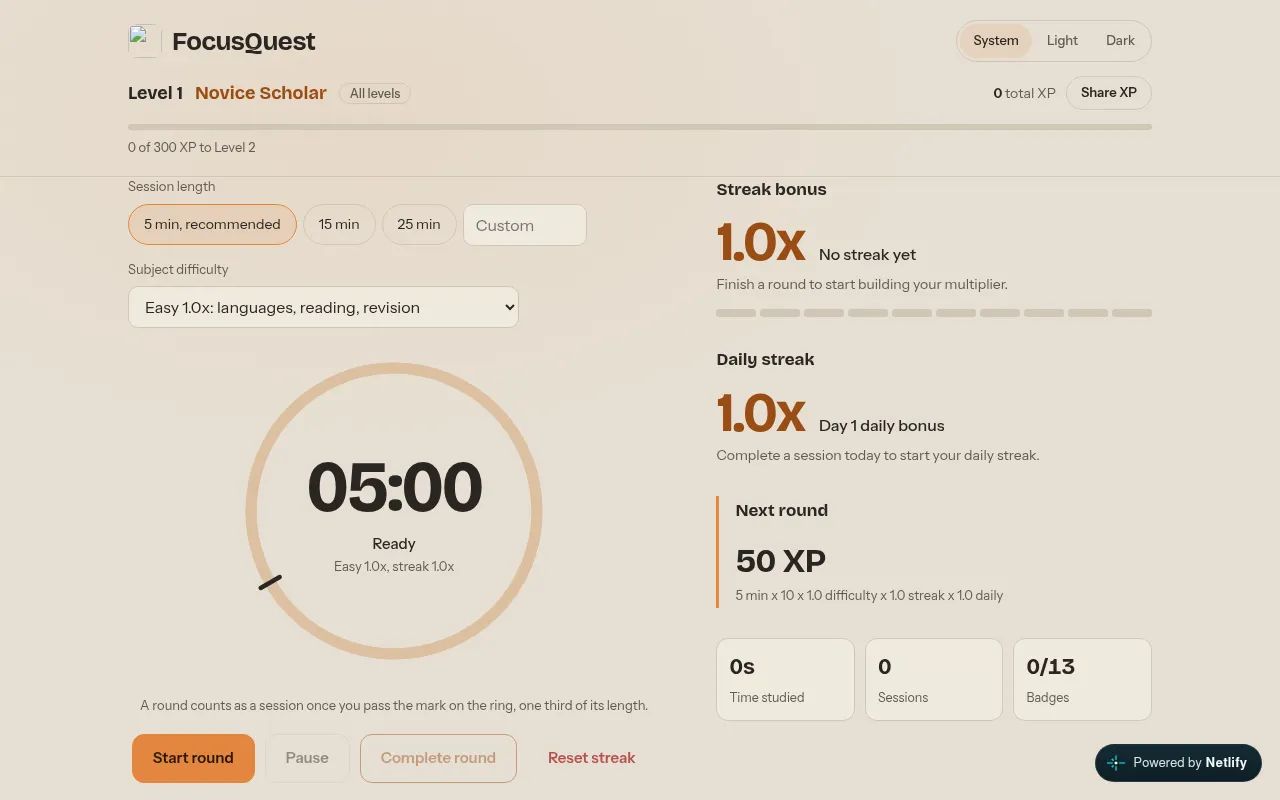The height and width of the screenshot is (800, 1280).
Task: Click the Streak bonus heading
Action: (x=771, y=189)
